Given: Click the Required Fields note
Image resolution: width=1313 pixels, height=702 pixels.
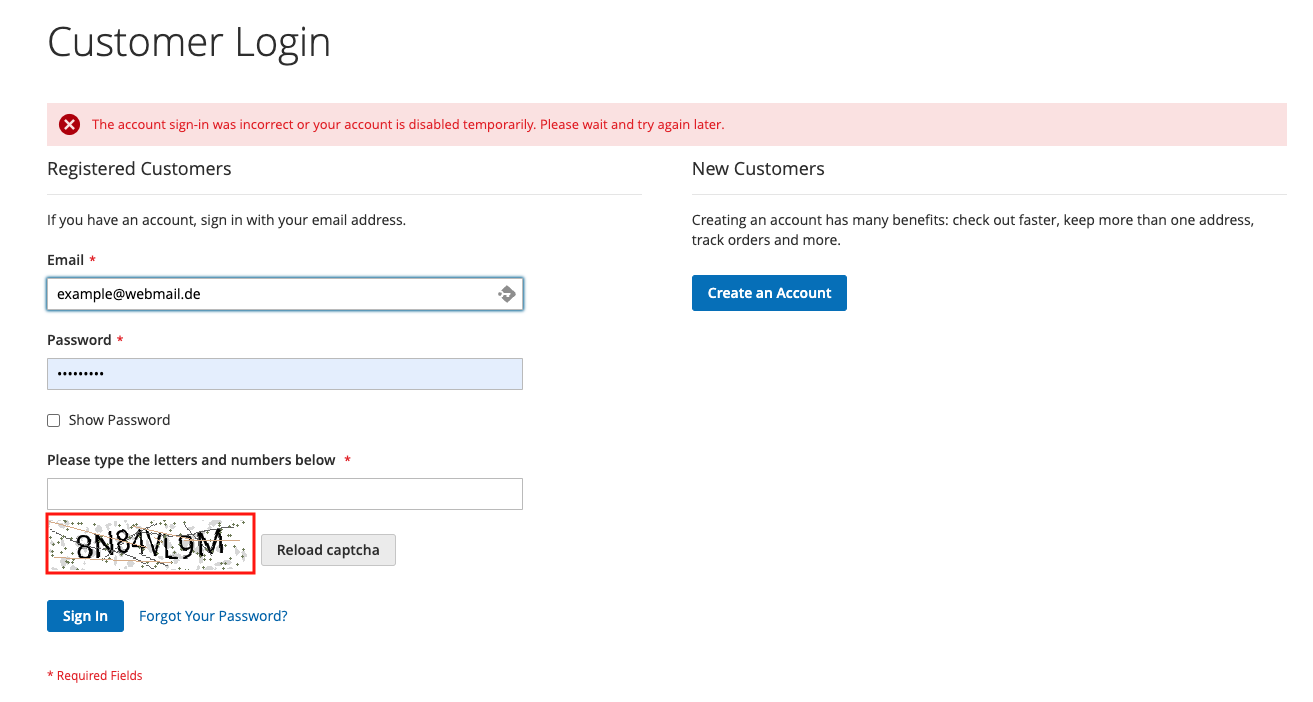Looking at the screenshot, I should 95,676.
